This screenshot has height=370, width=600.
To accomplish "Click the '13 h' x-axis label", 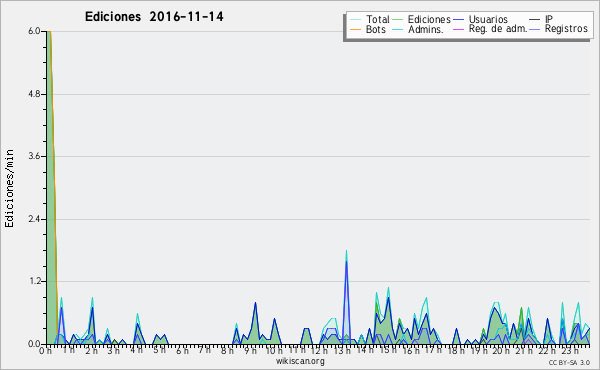I will tap(342, 351).
